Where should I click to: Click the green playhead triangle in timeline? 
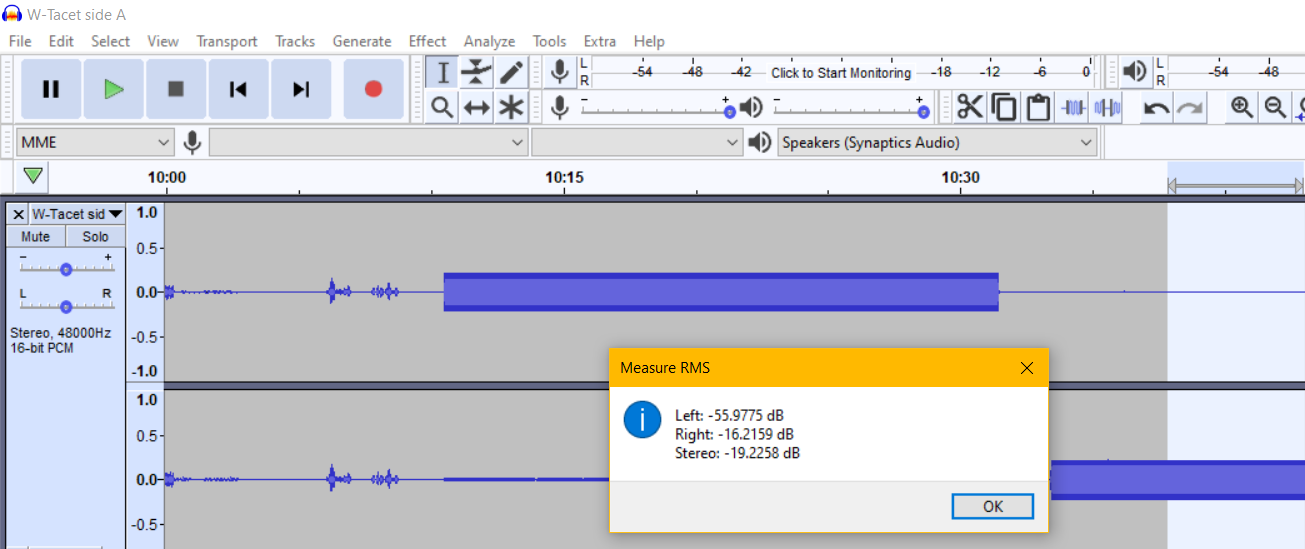pyautogui.click(x=34, y=176)
